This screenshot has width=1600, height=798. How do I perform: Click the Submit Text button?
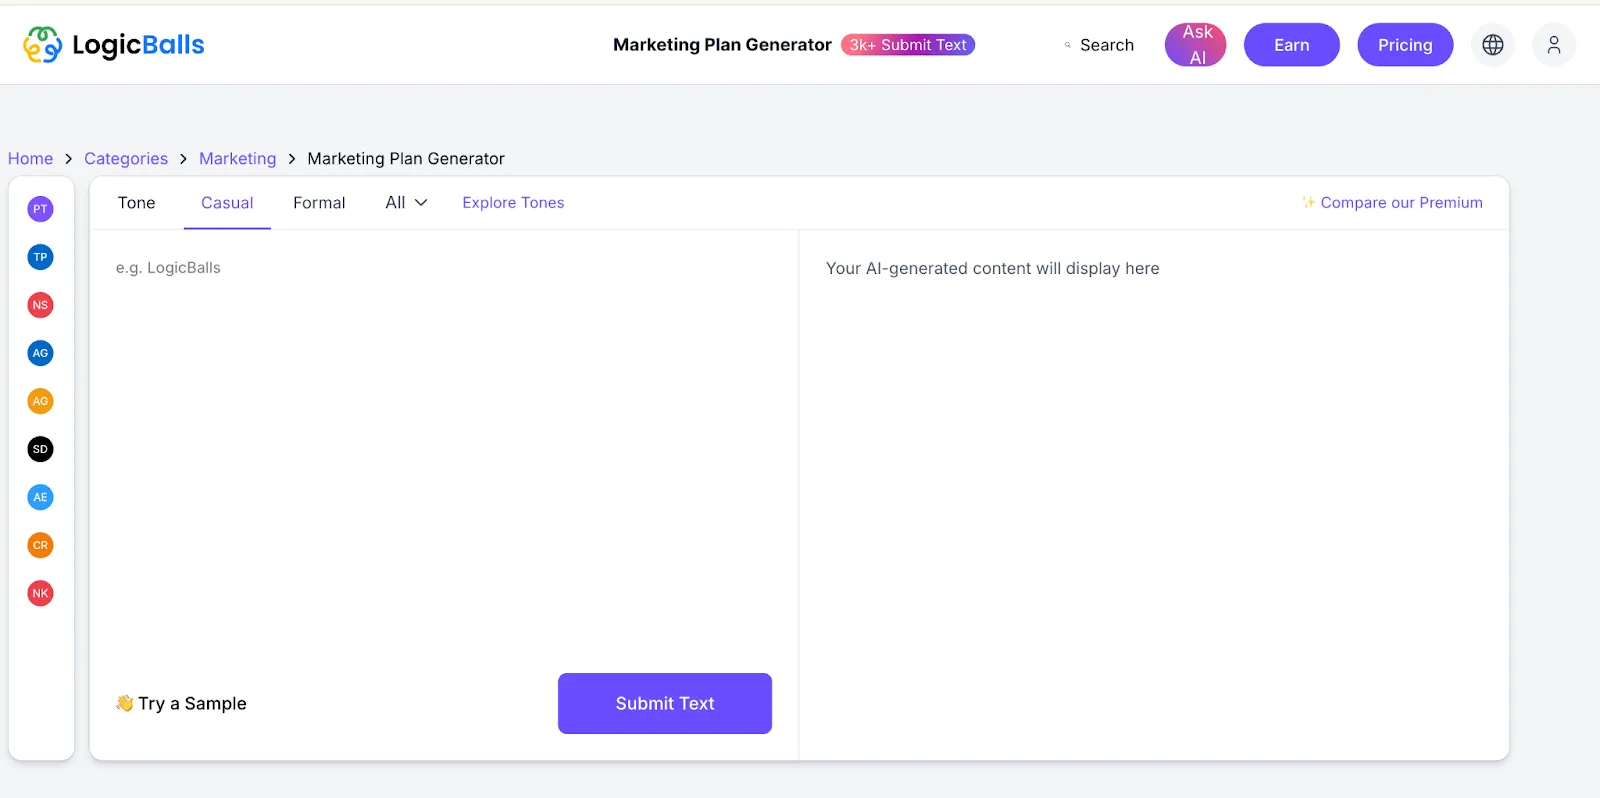coord(665,703)
